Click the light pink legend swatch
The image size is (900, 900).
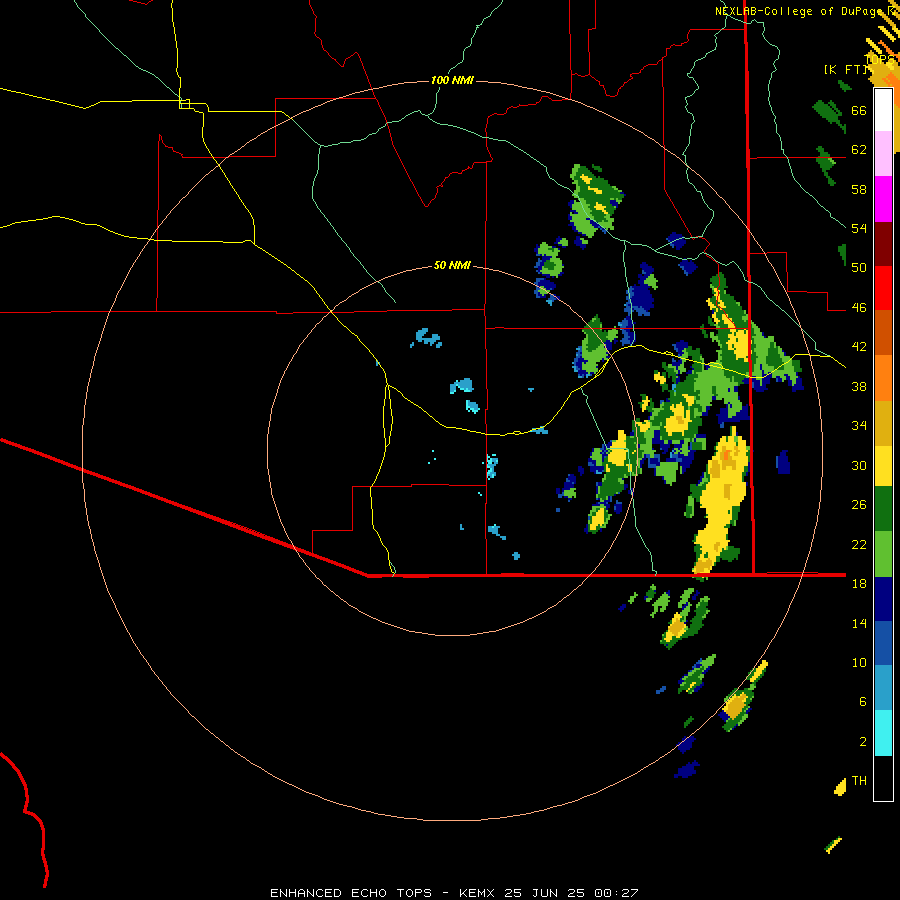click(x=883, y=154)
